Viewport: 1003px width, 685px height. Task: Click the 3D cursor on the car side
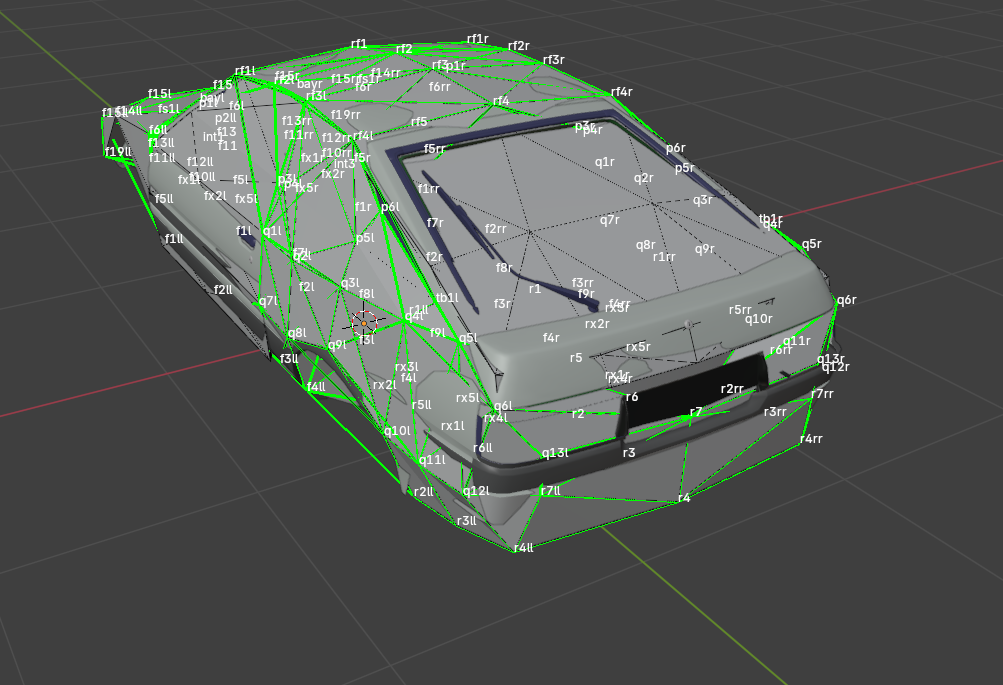(x=366, y=321)
